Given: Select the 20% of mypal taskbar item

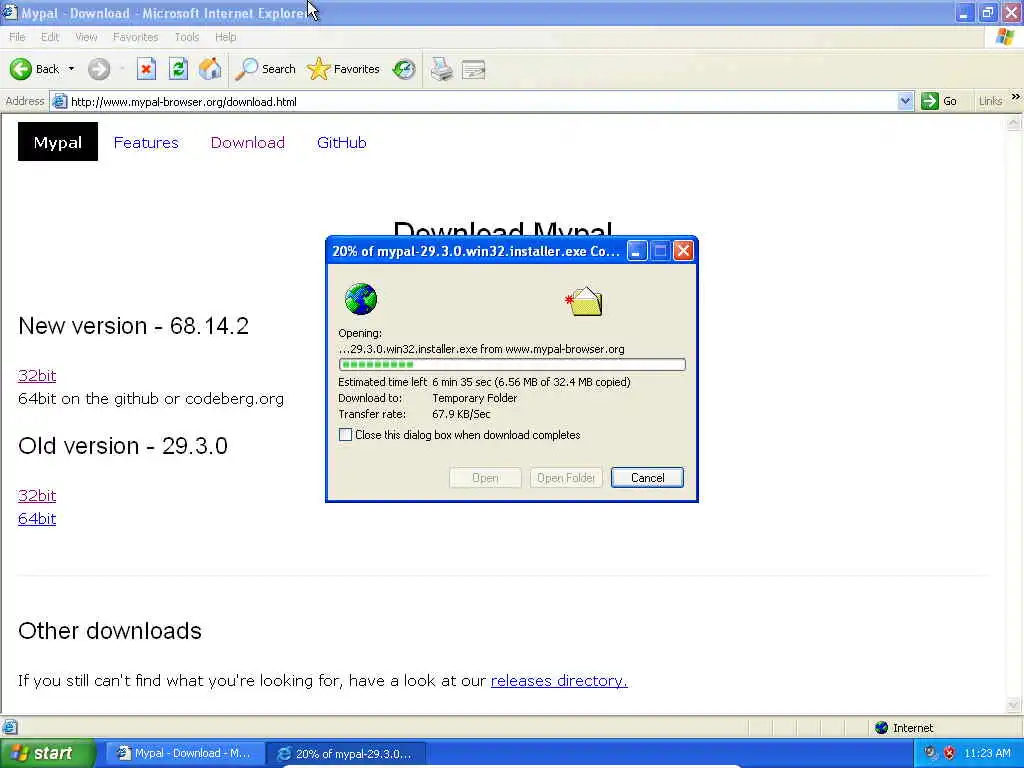Looking at the screenshot, I should (x=346, y=754).
